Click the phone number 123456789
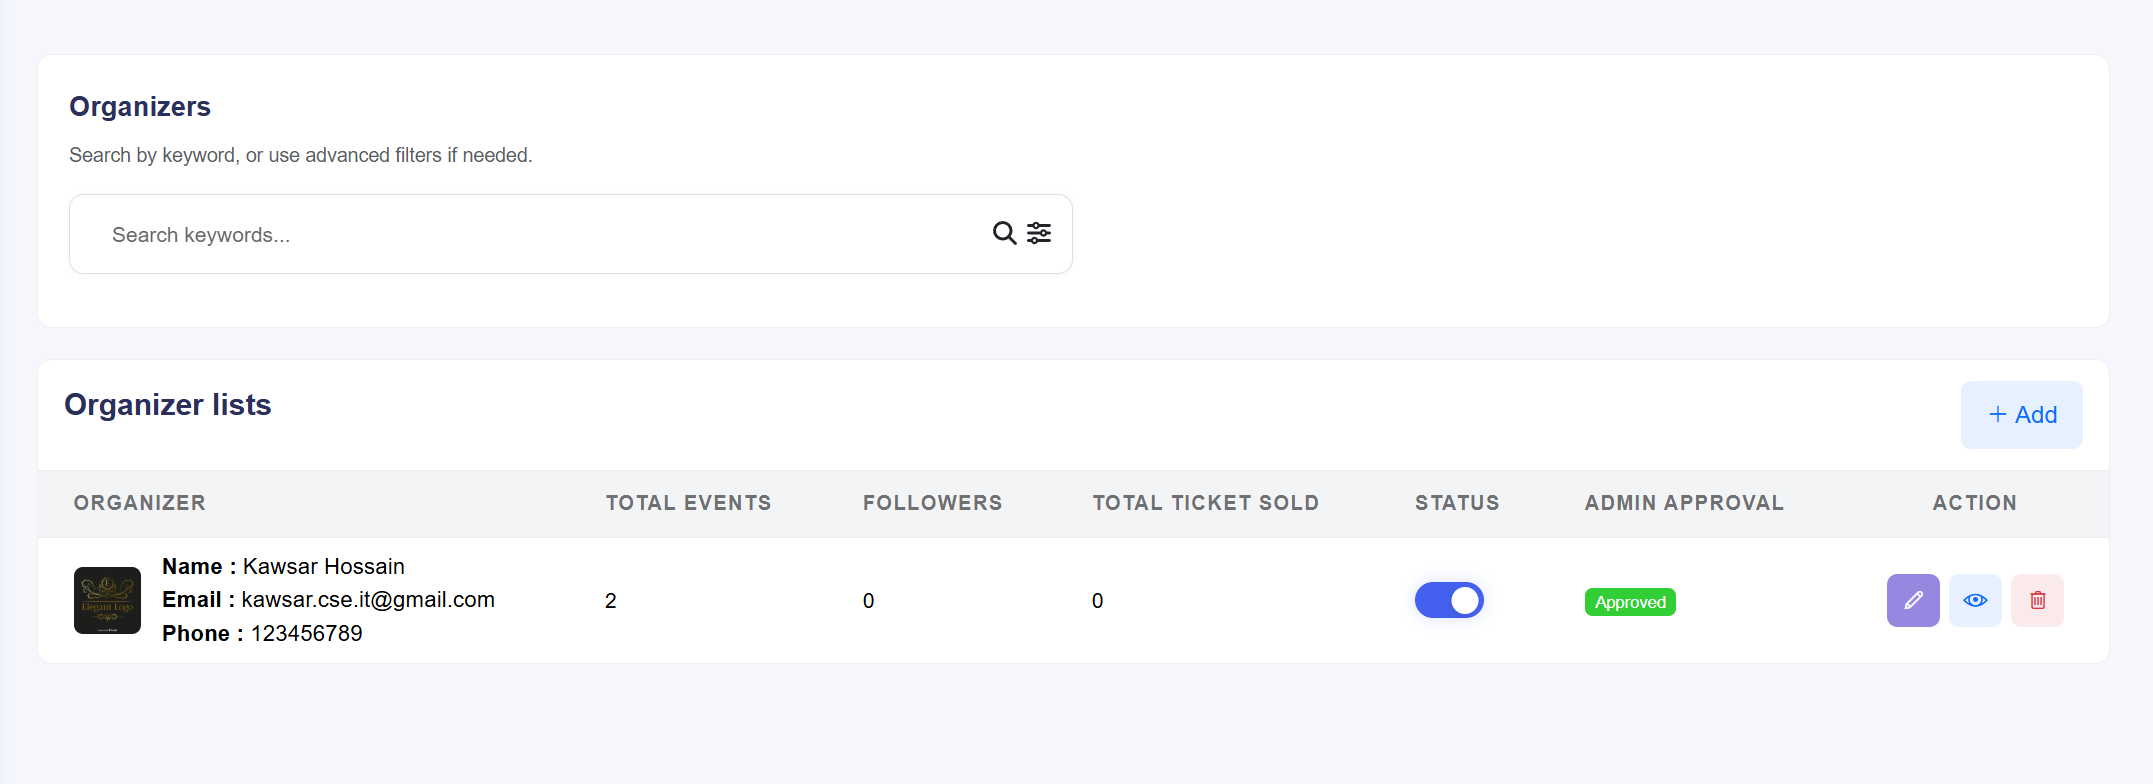Viewport: 2153px width, 784px height. (x=306, y=634)
